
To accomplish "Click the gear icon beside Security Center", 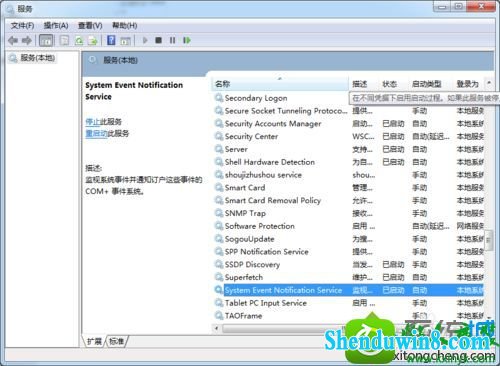I will [x=219, y=137].
